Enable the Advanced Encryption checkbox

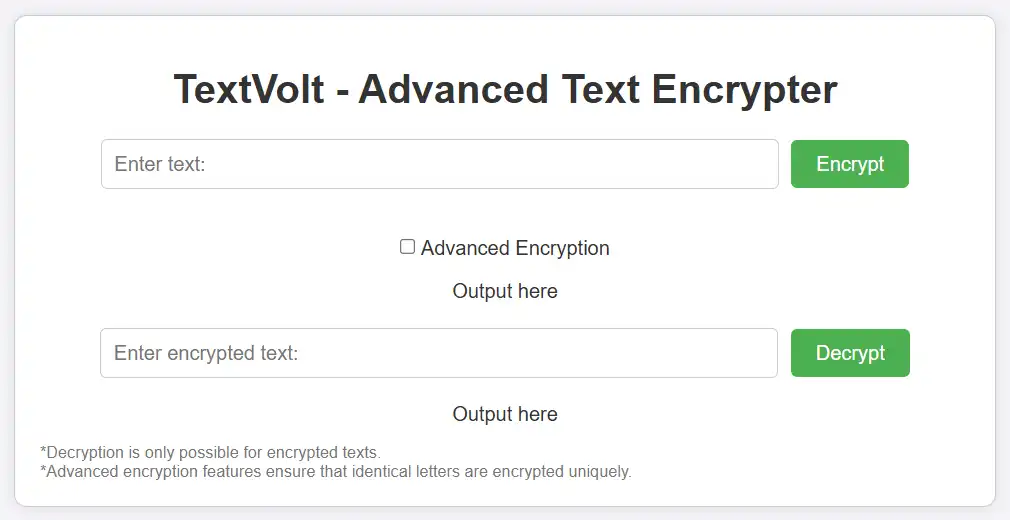408,247
